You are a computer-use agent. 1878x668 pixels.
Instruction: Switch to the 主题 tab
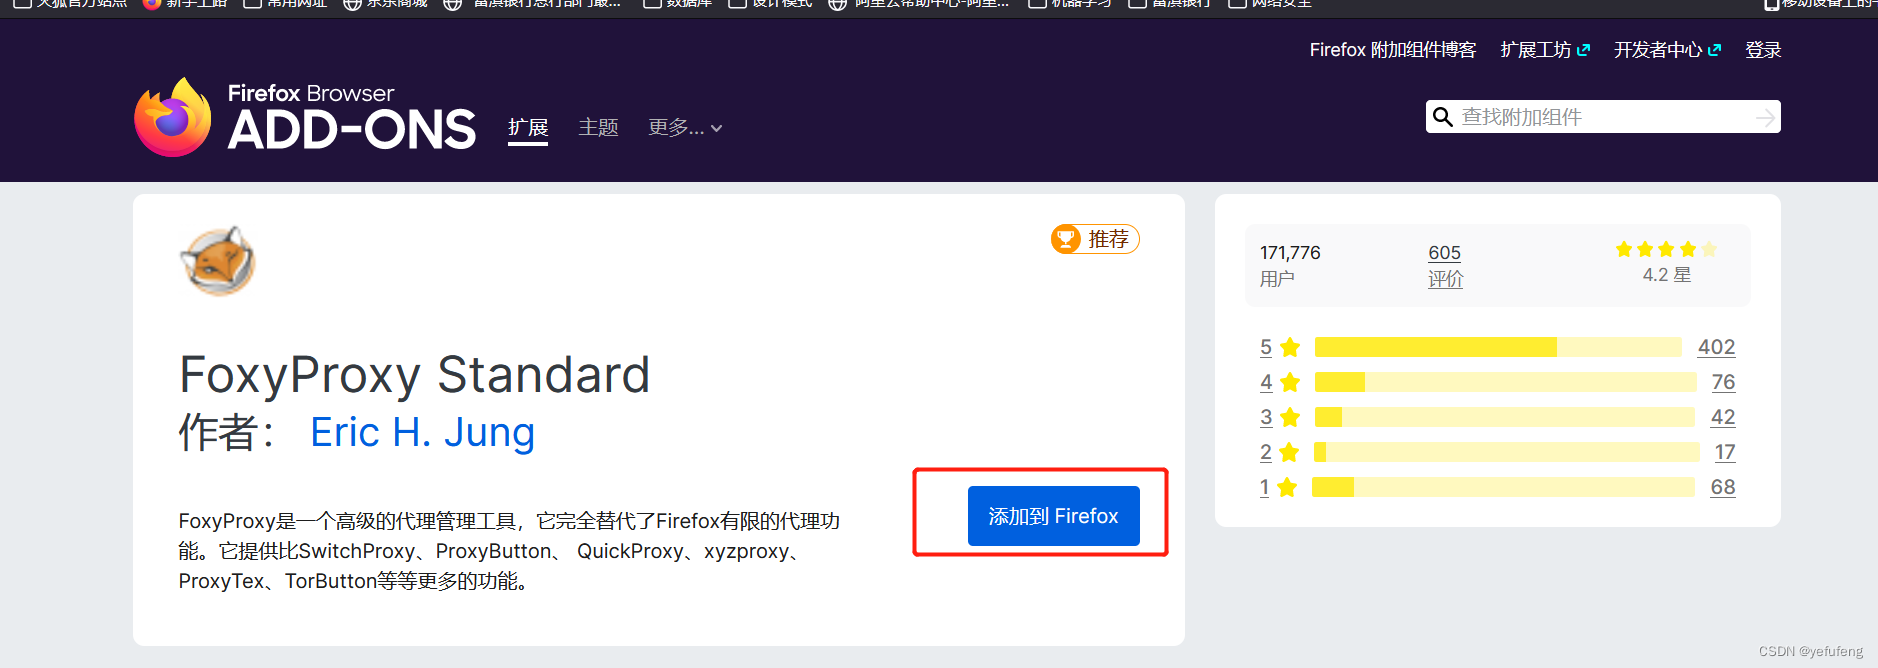point(598,127)
